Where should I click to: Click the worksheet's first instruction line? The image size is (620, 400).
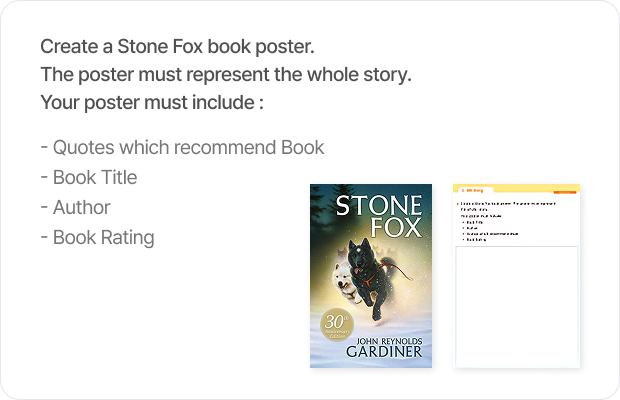pyautogui.click(x=510, y=203)
